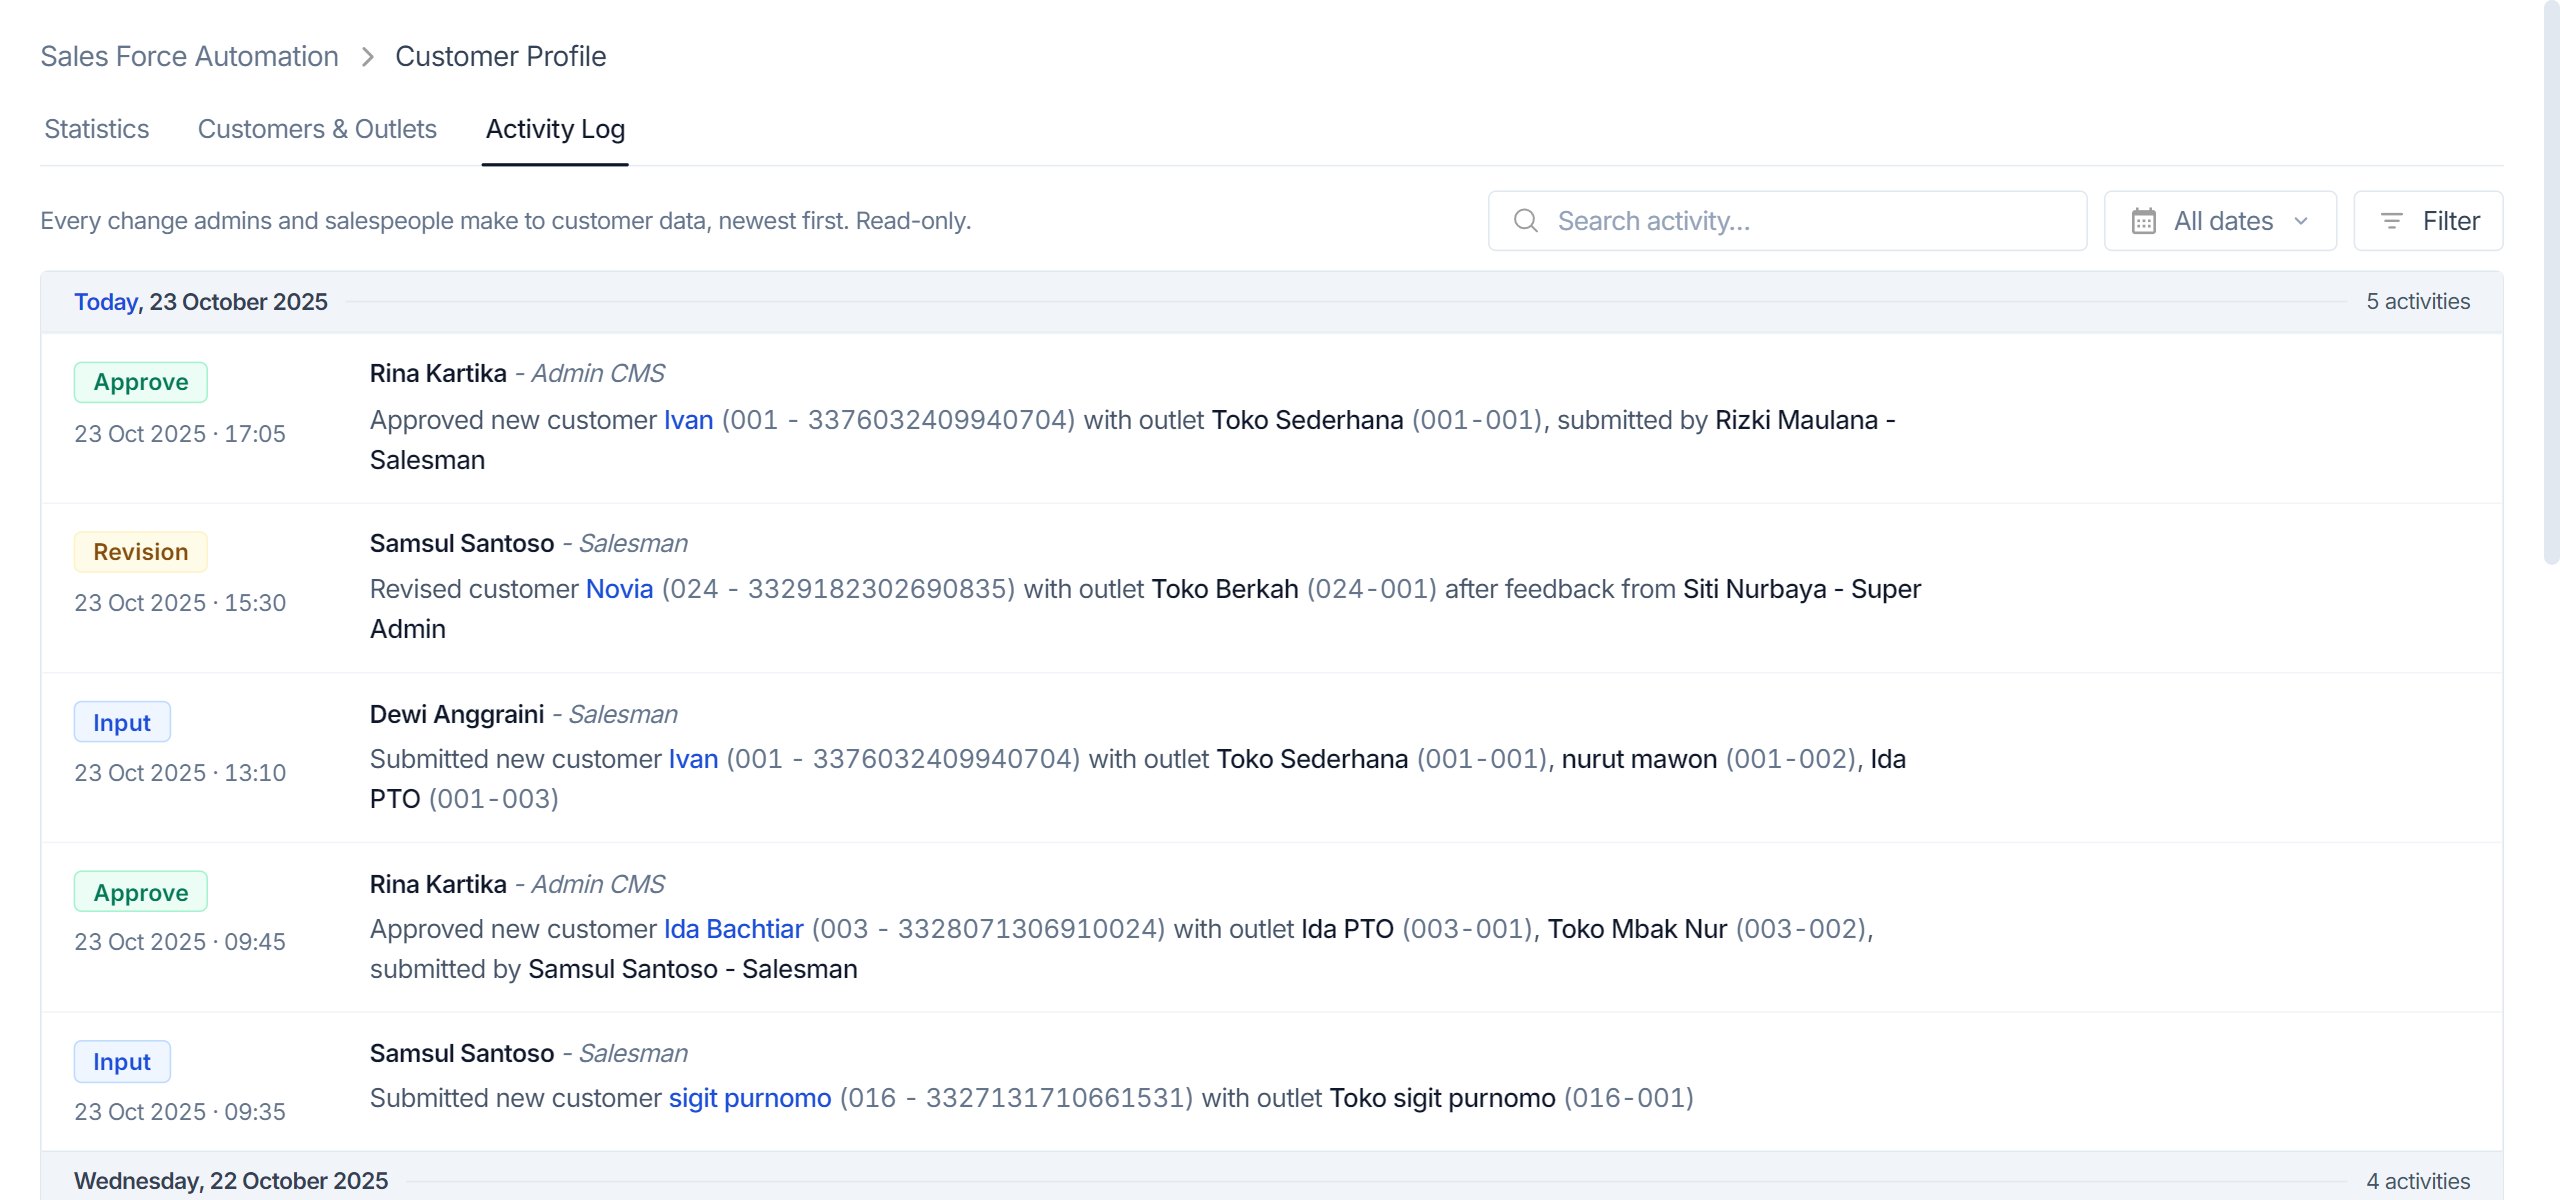This screenshot has width=2560, height=1200.
Task: Click the Approve badge at 17:05
Action: (141, 382)
